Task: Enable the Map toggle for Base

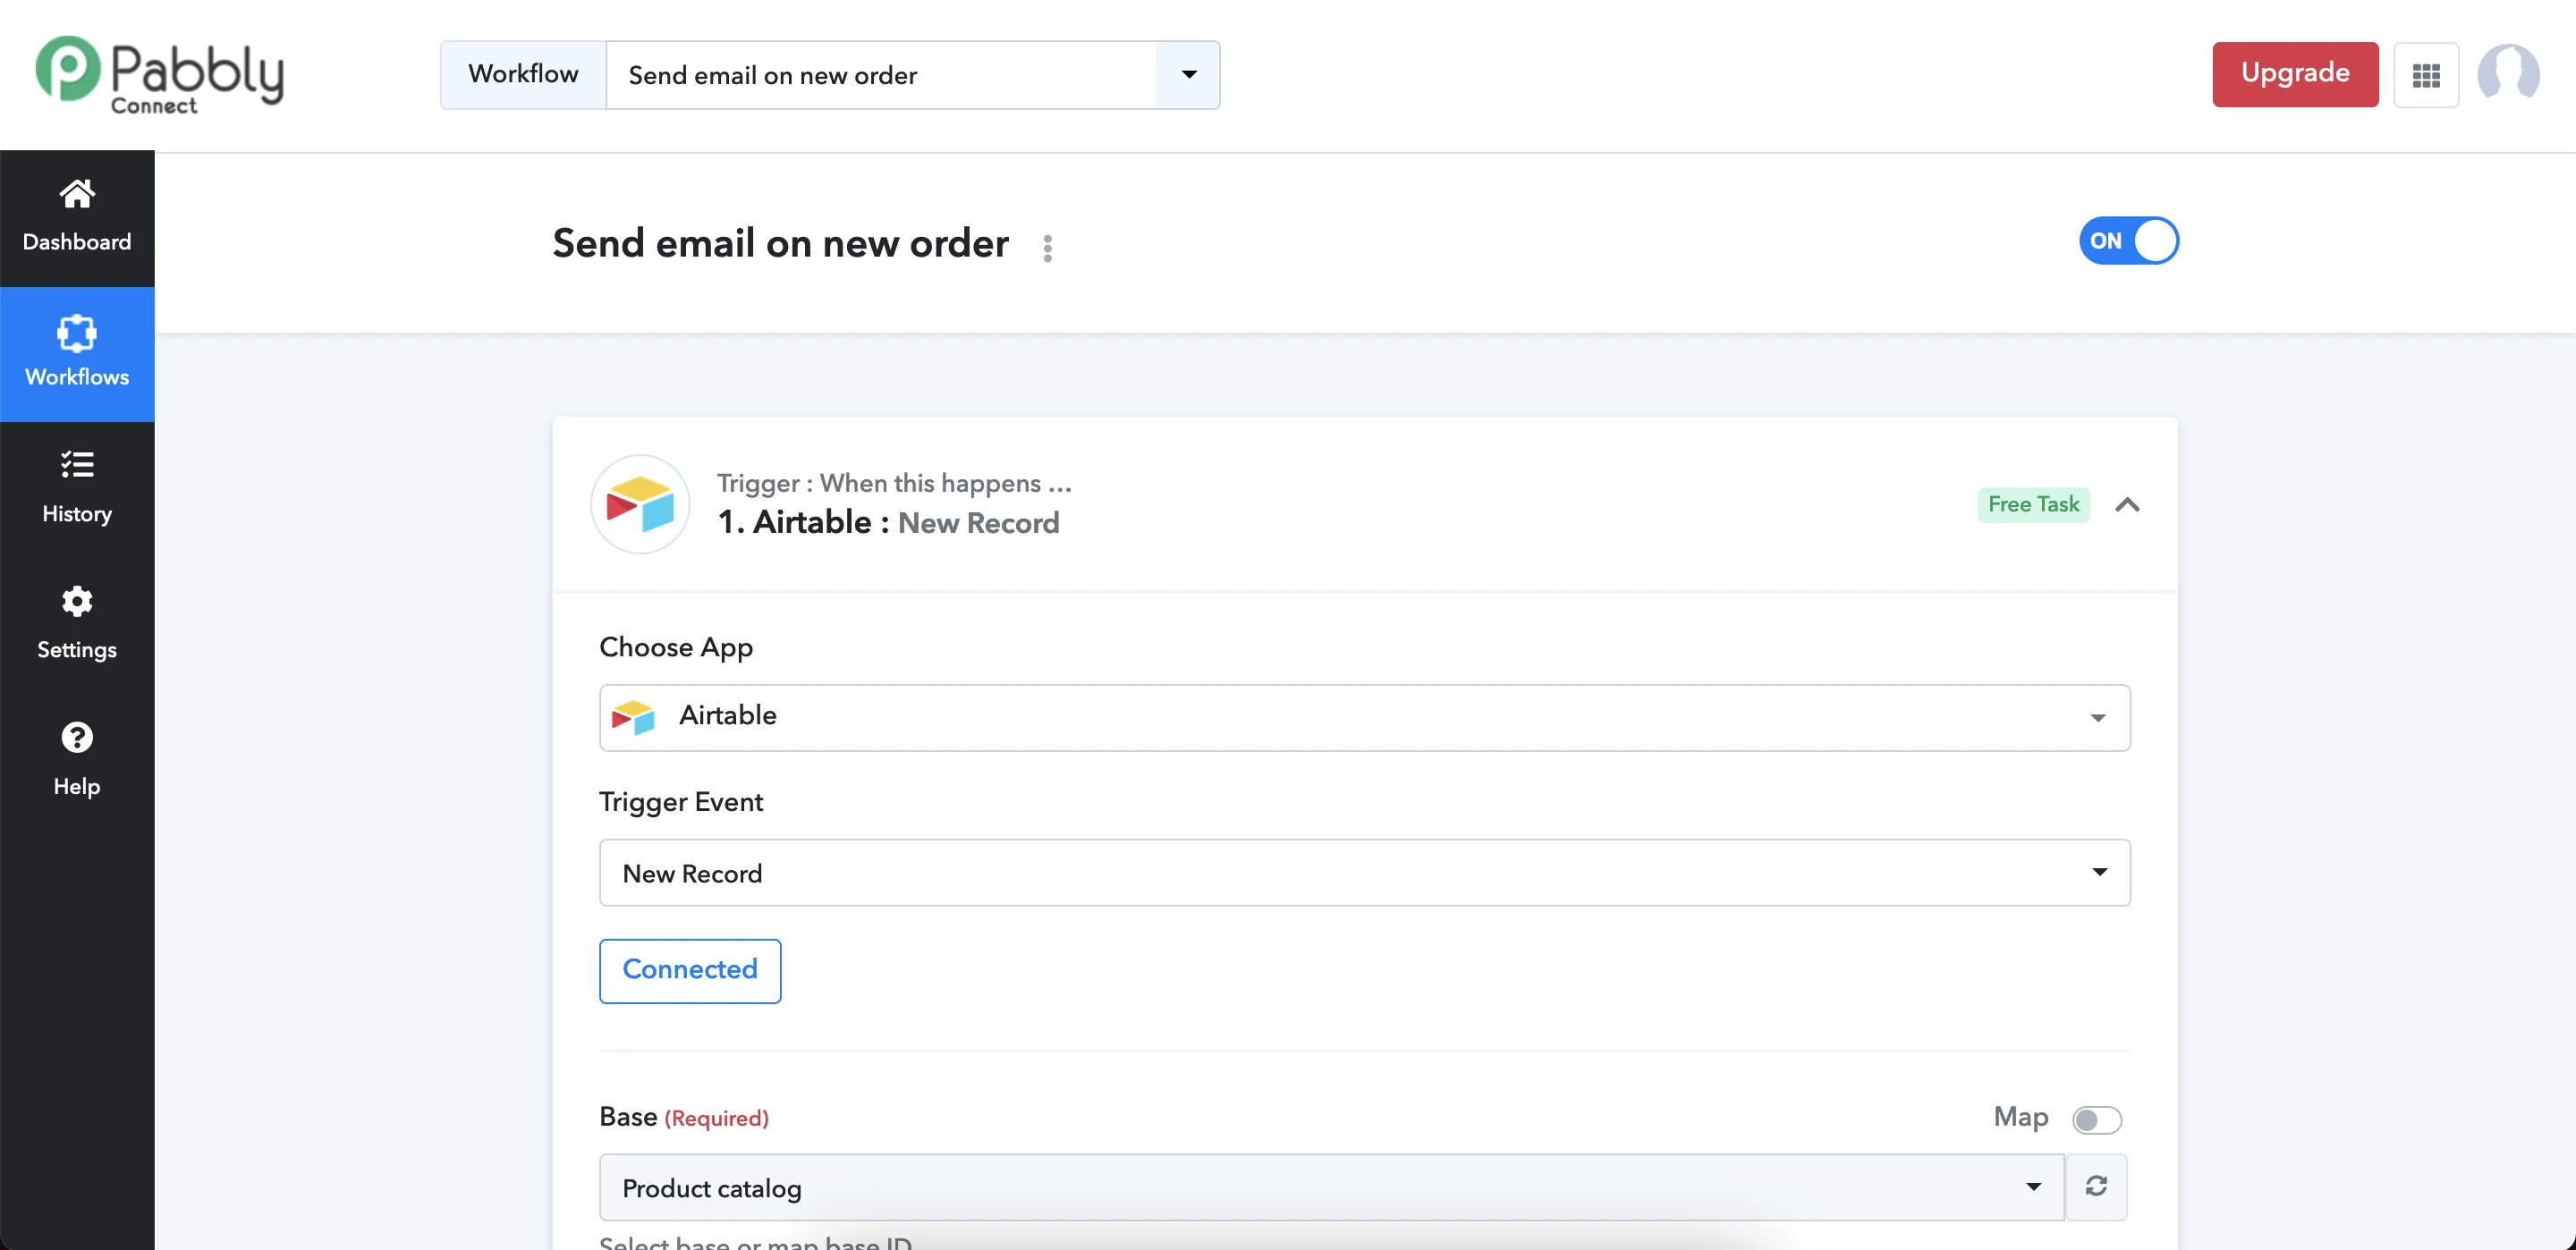Action: tap(2096, 1119)
